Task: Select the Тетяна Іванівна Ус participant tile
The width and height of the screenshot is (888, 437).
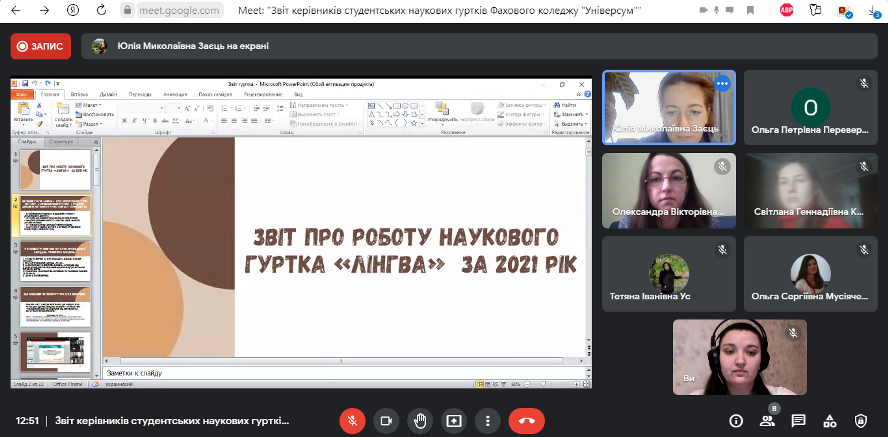Action: click(x=668, y=274)
